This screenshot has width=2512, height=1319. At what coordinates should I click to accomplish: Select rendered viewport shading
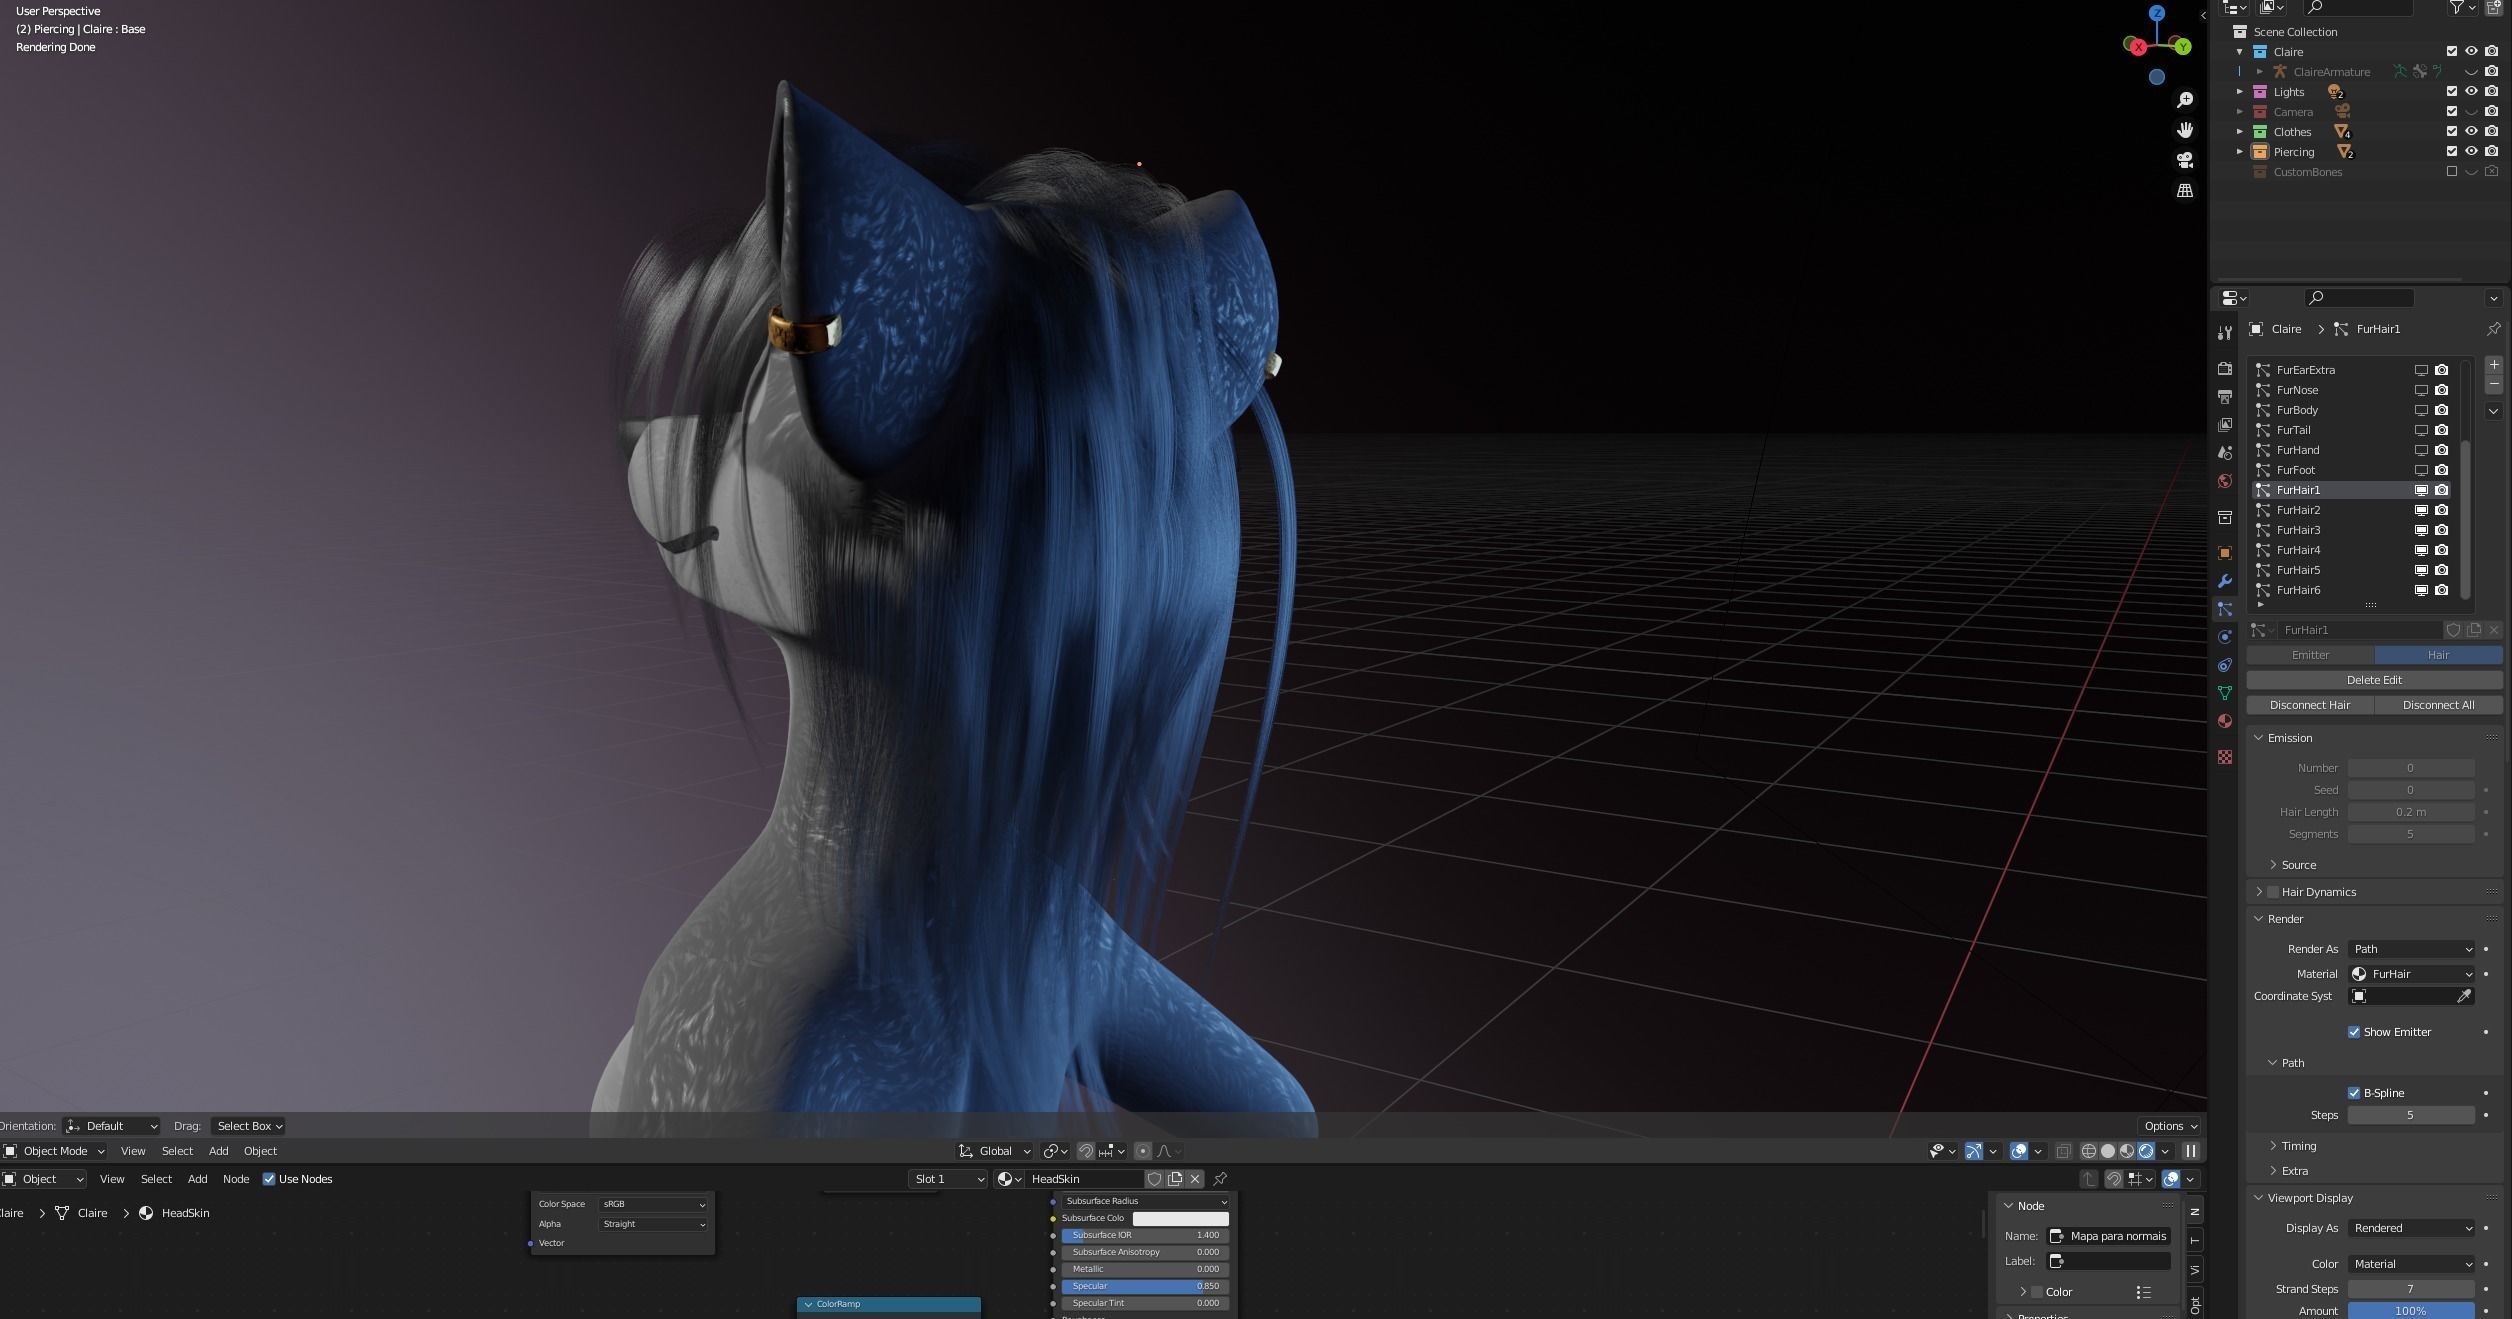click(2146, 1151)
